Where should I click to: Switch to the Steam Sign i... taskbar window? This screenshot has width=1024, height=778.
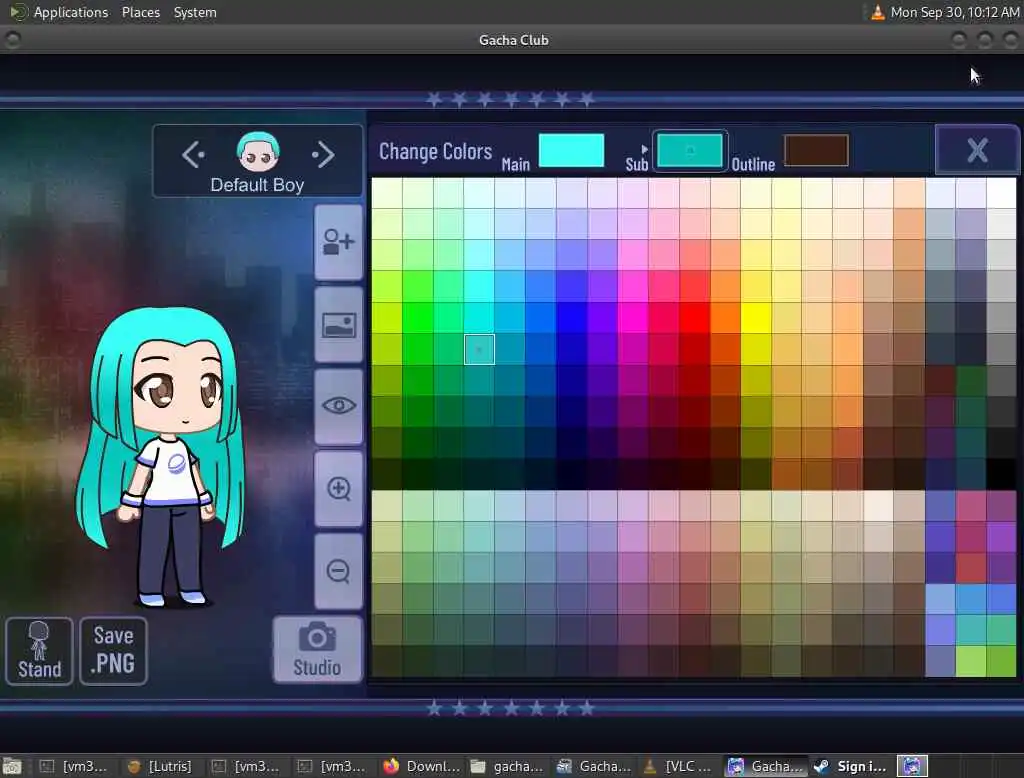(x=852, y=766)
